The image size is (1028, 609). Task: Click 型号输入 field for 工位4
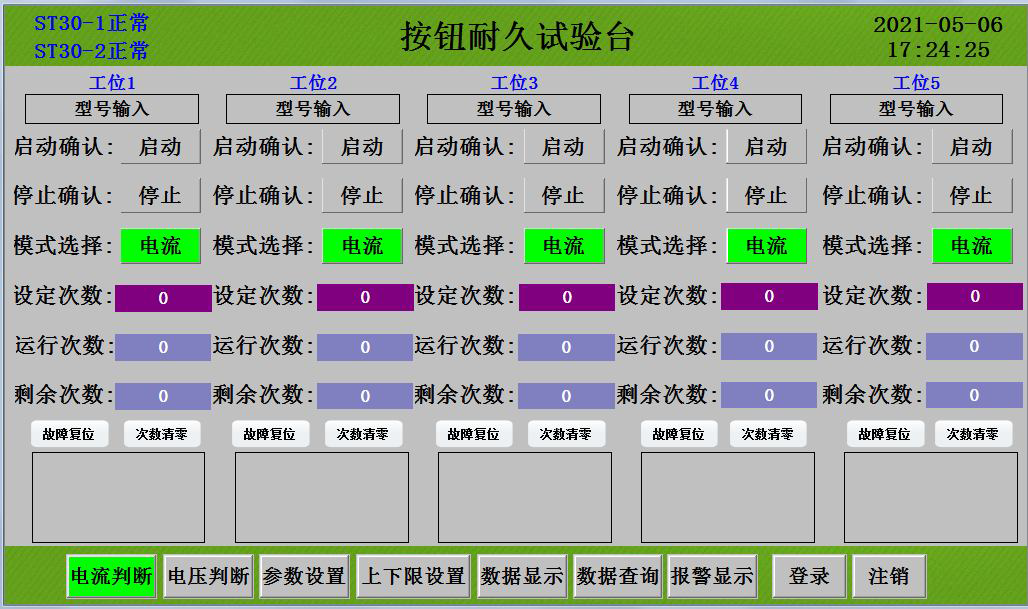(715, 109)
